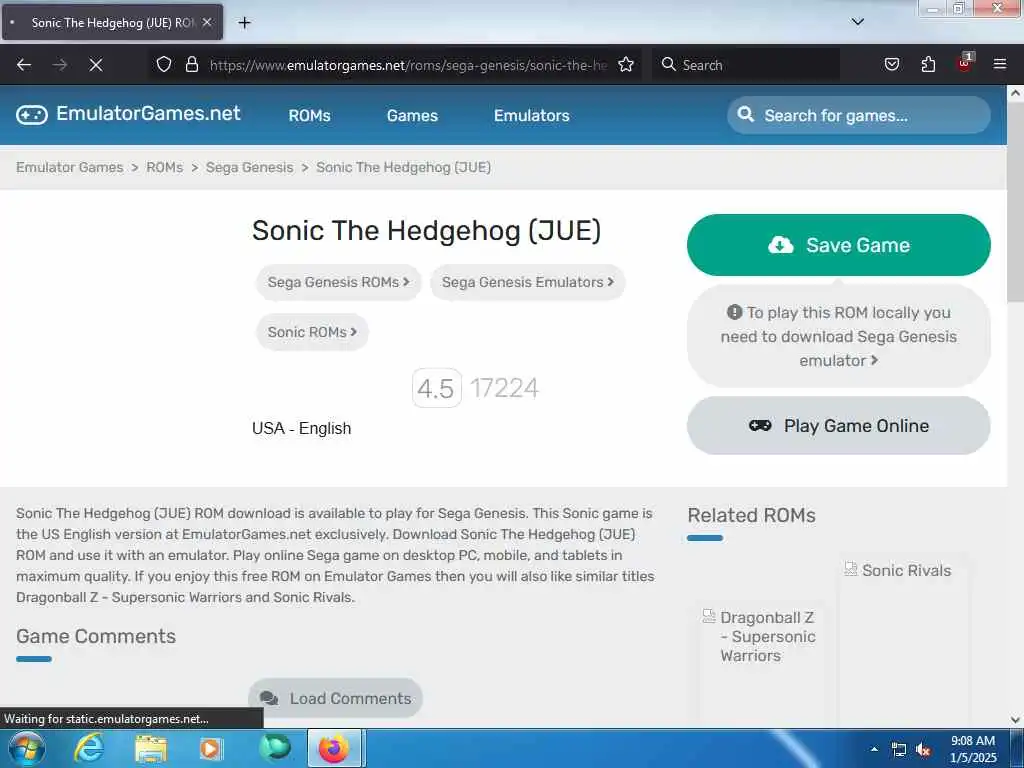
Task: Open the ROMs menu
Action: pos(310,116)
